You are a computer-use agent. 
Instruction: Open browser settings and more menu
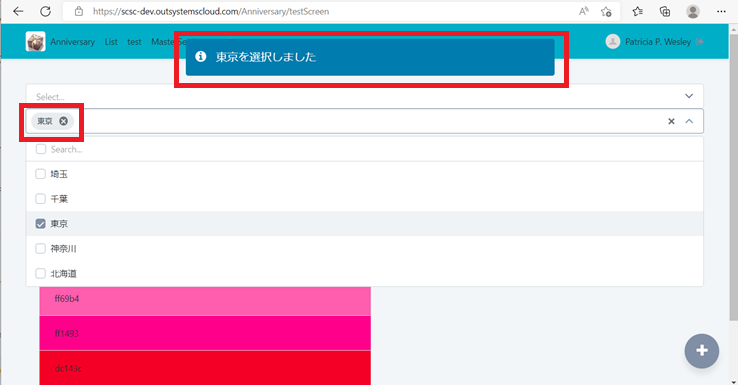coord(721,11)
